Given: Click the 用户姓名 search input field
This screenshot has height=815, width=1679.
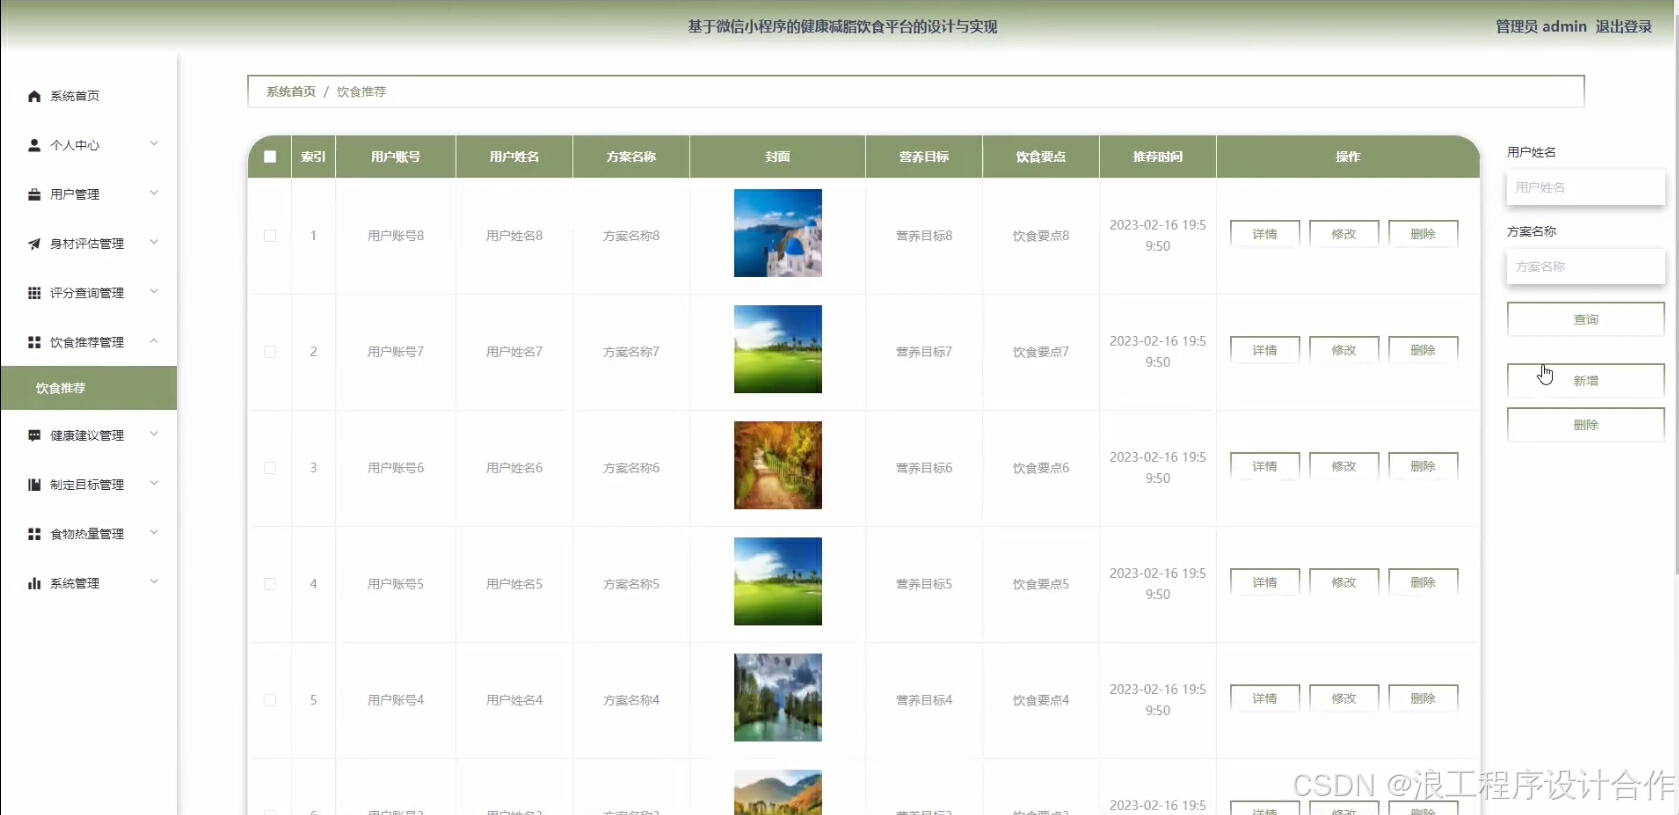Looking at the screenshot, I should pyautogui.click(x=1586, y=187).
